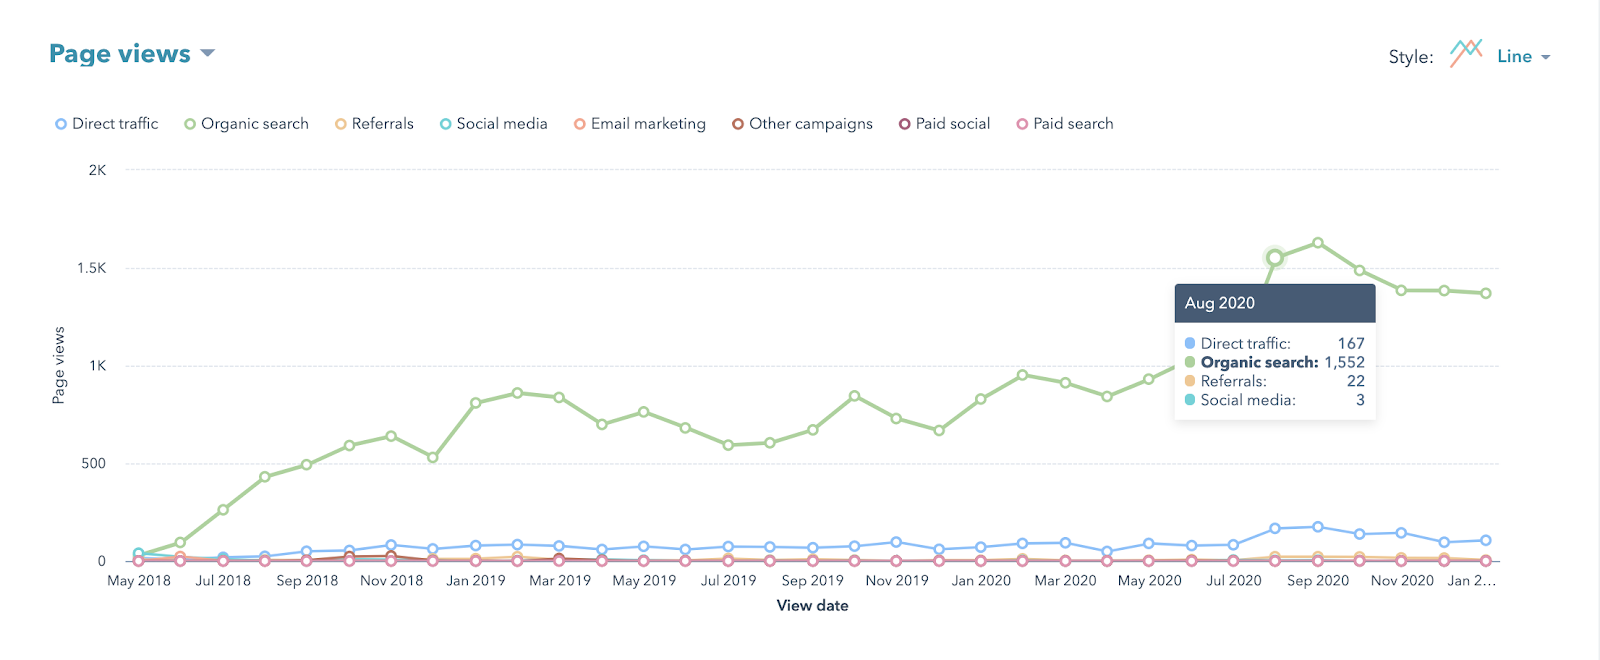Click the Page views heading

point(118,53)
